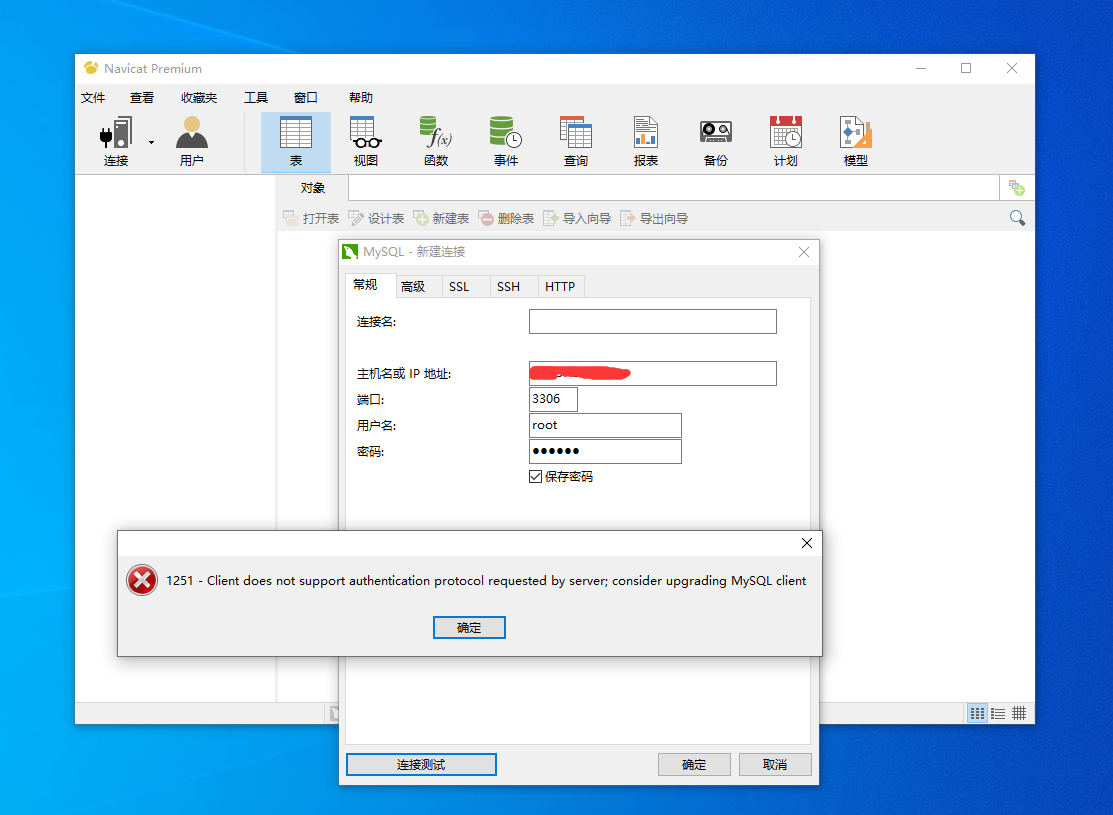Click the 连接测试 button

point(421,765)
